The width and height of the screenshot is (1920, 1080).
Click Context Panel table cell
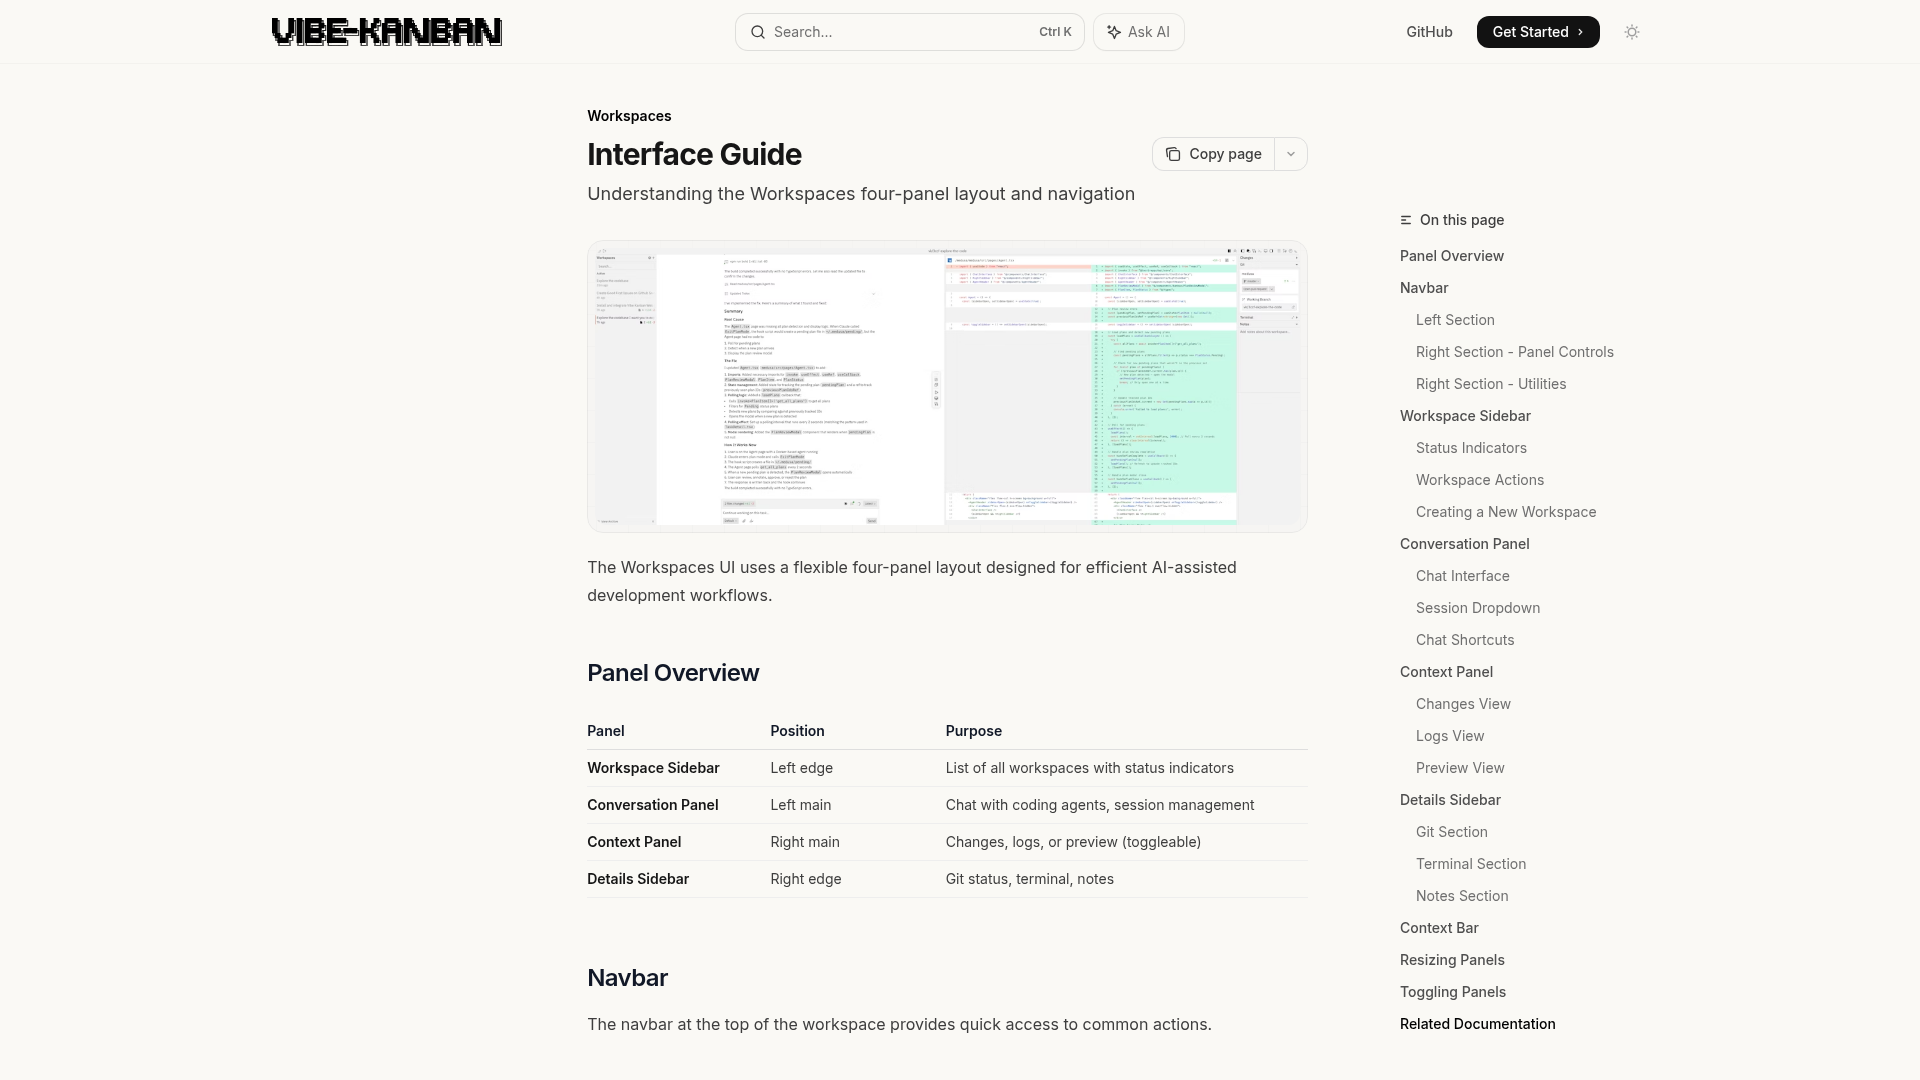coord(634,842)
